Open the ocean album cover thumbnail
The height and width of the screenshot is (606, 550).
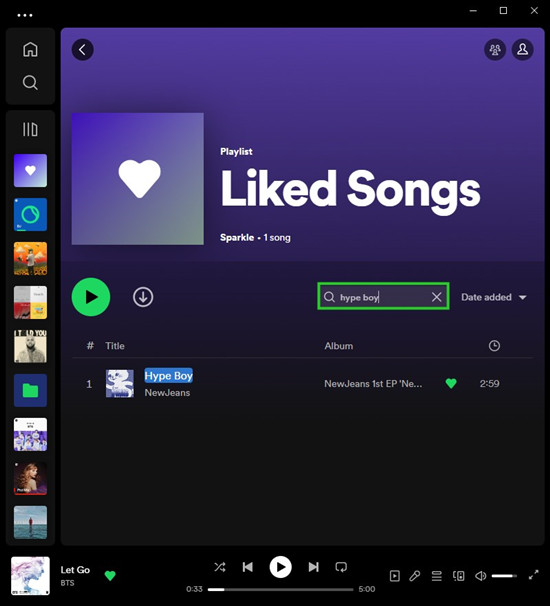(x=31, y=523)
